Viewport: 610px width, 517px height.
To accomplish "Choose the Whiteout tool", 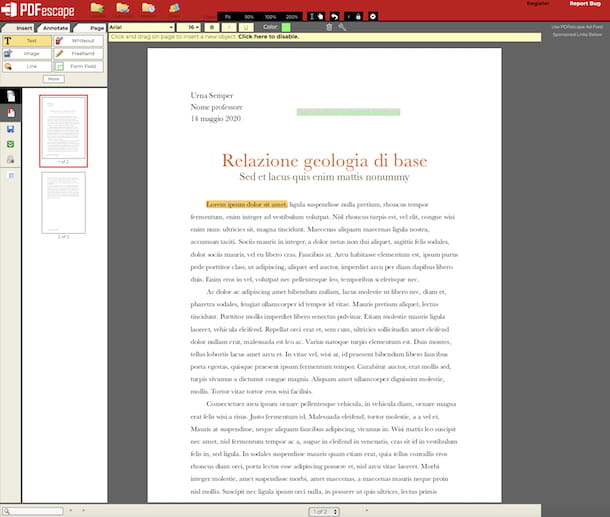I will click(79, 41).
